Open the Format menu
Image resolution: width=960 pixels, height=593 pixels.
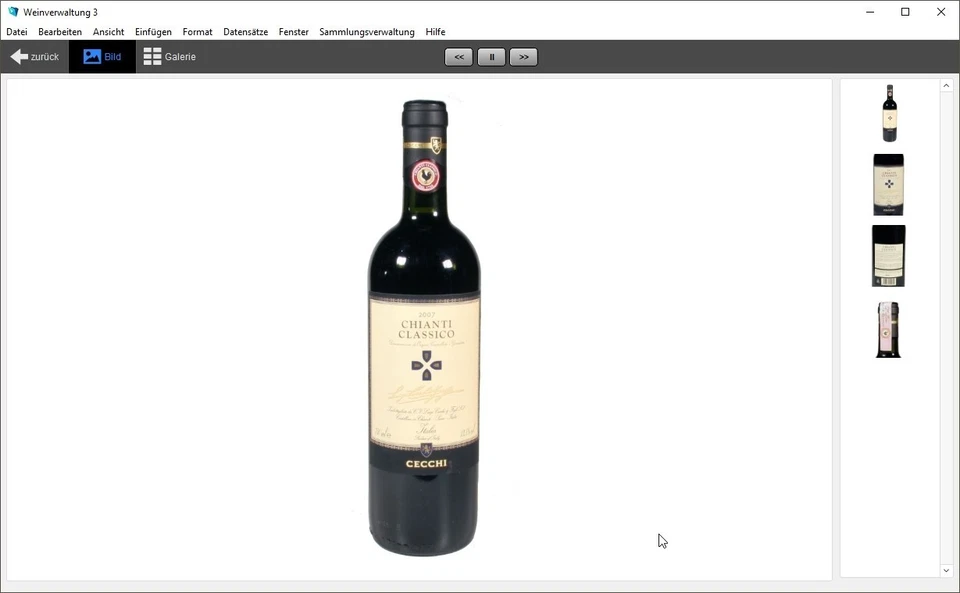[x=197, y=31]
